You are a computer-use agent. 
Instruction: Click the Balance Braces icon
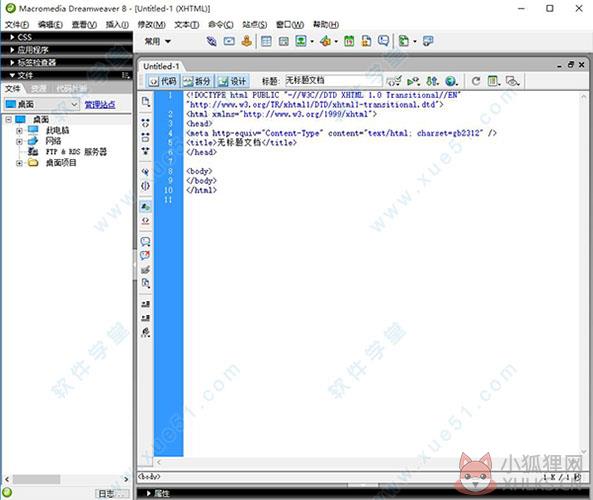point(145,186)
